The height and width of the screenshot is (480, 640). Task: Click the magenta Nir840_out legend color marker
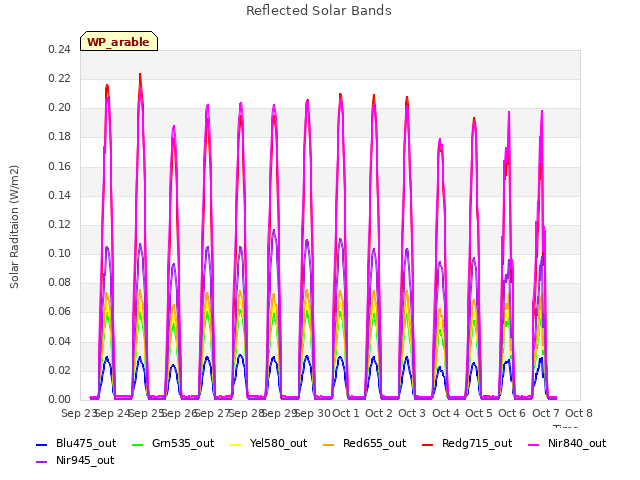pyautogui.click(x=535, y=444)
